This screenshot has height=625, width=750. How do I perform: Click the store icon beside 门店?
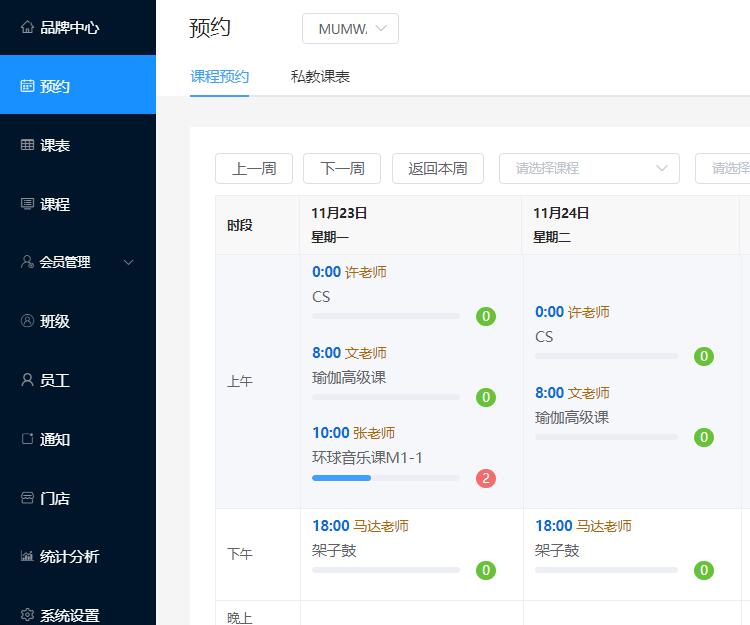27,498
